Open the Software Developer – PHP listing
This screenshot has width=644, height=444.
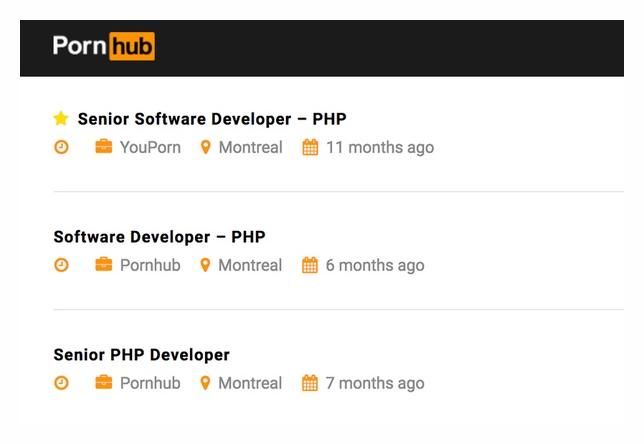pyautogui.click(x=159, y=237)
